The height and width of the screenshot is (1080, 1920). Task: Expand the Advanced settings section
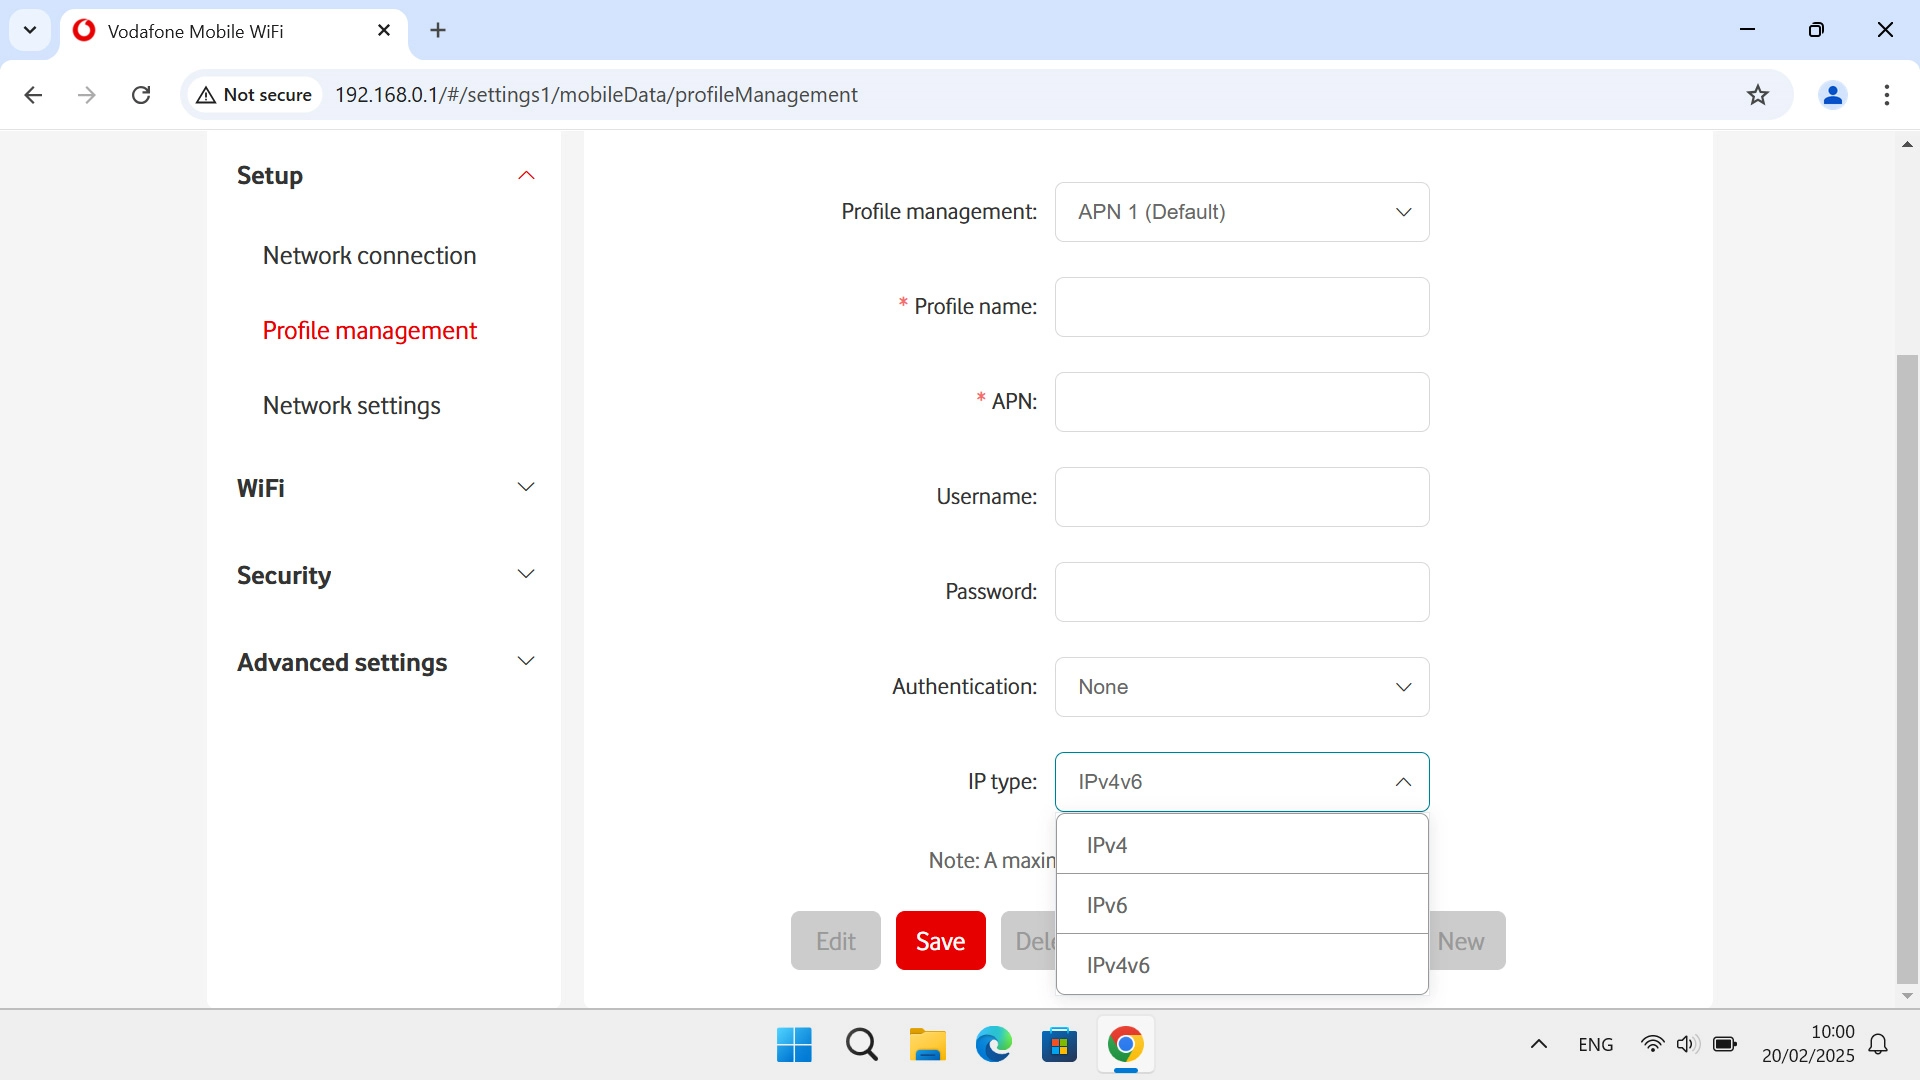pos(526,662)
